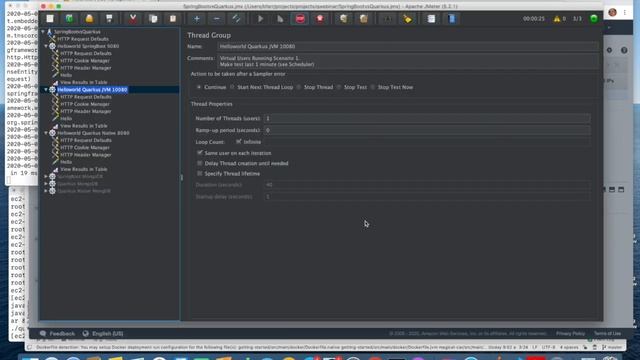Toggle Same user on each iteration checkbox
This screenshot has height=360, width=640.
[x=200, y=153]
